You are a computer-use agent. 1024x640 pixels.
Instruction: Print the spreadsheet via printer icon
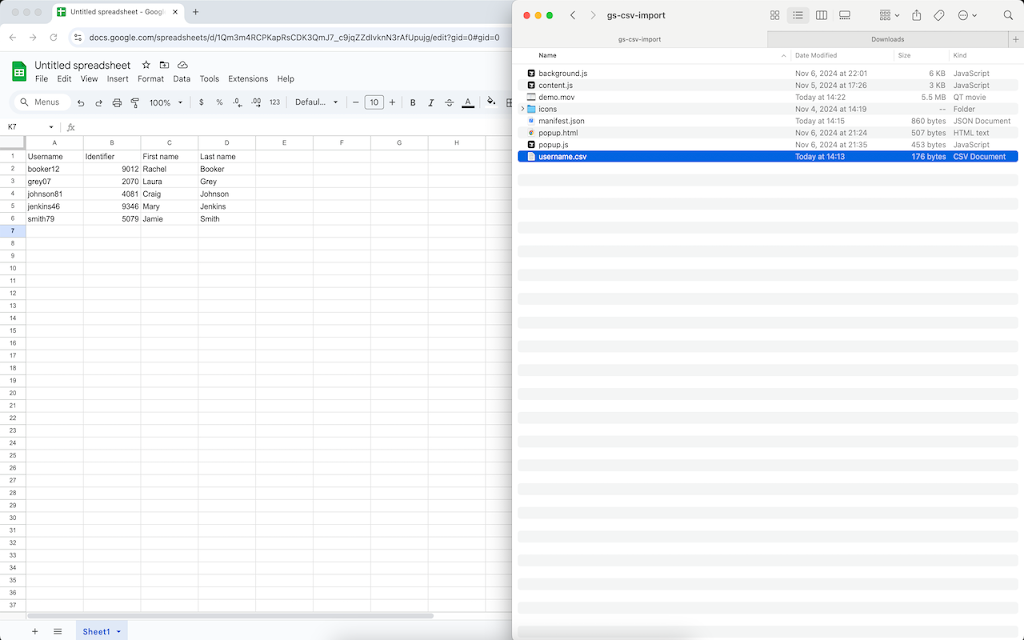[117, 103]
